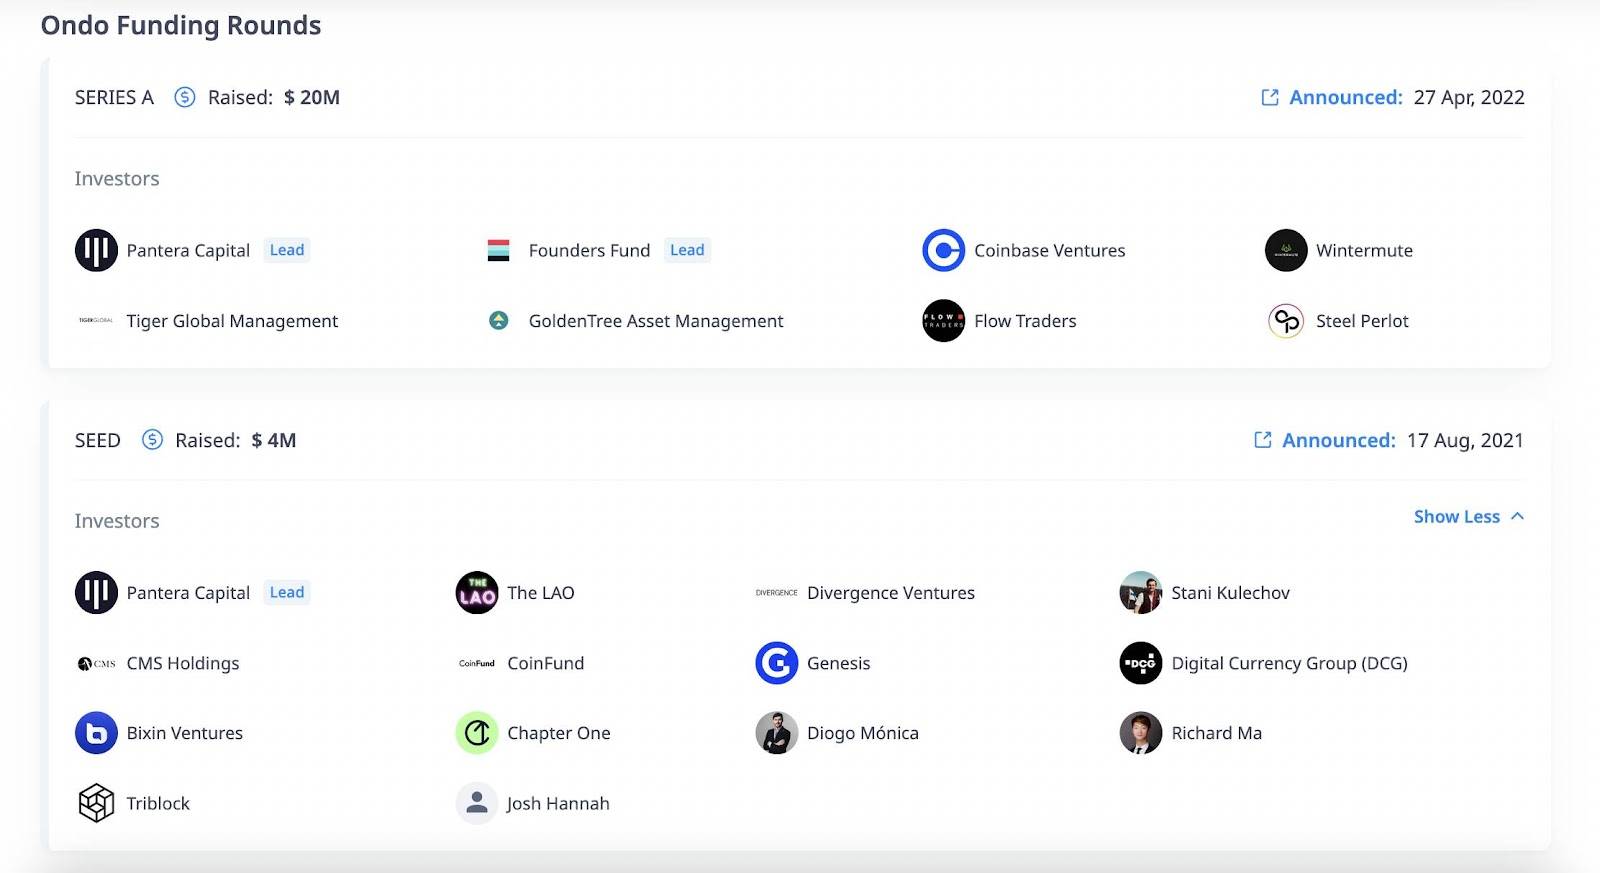Click the Stani Kulechov name
The image size is (1600, 873).
(x=1230, y=593)
